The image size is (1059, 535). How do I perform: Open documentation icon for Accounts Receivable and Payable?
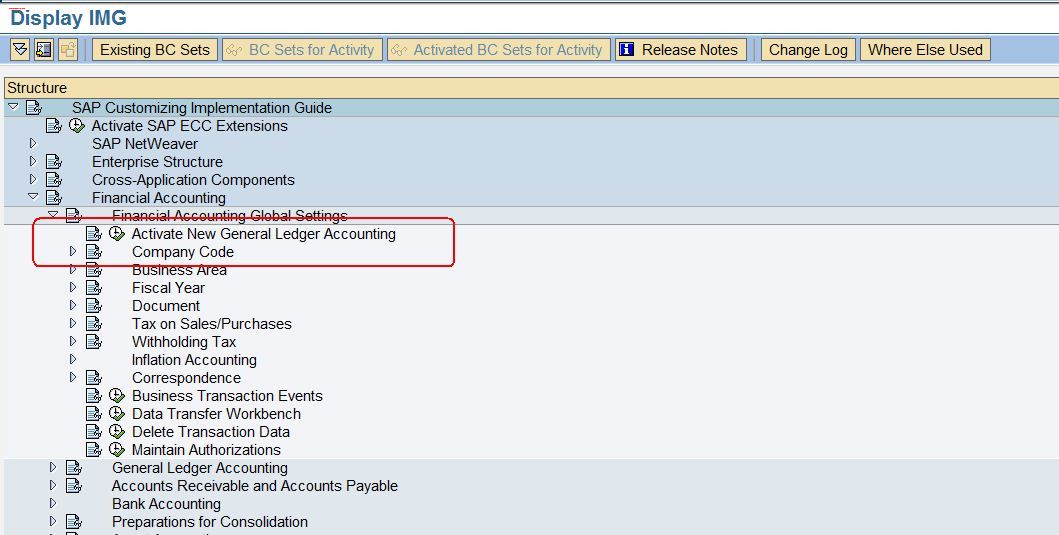click(74, 486)
